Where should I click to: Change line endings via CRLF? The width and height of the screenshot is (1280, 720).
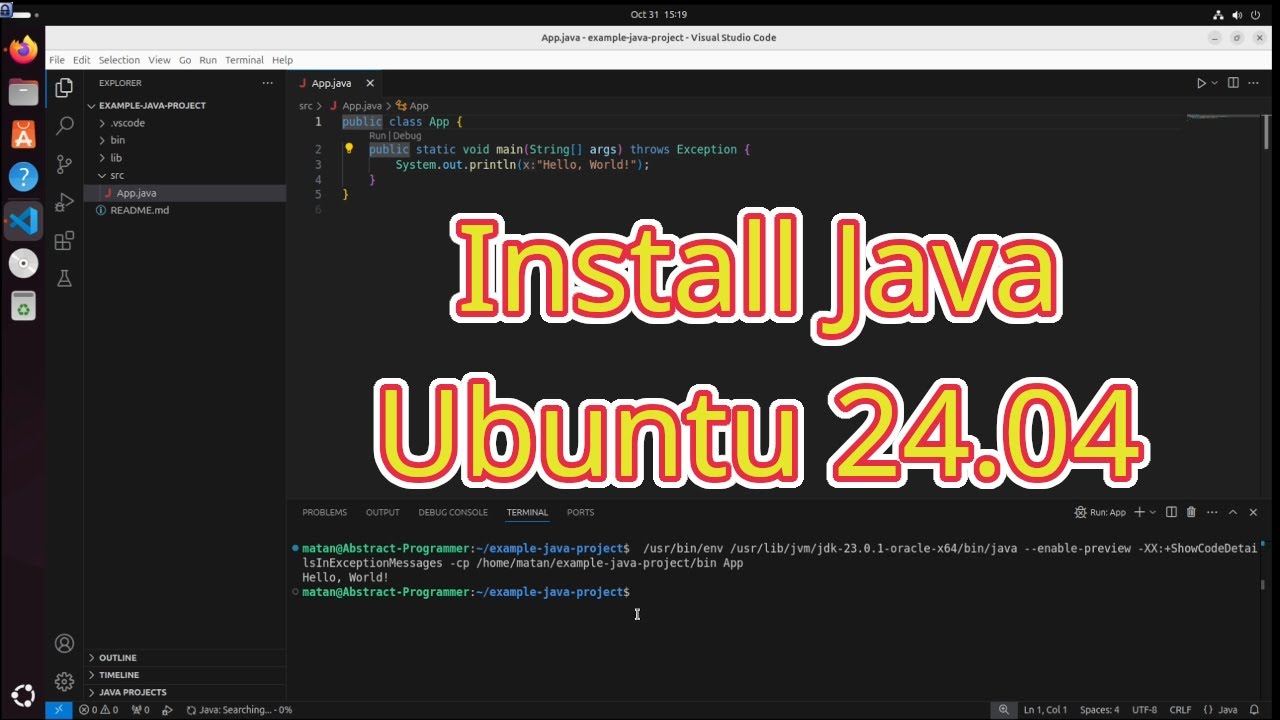pos(1180,710)
